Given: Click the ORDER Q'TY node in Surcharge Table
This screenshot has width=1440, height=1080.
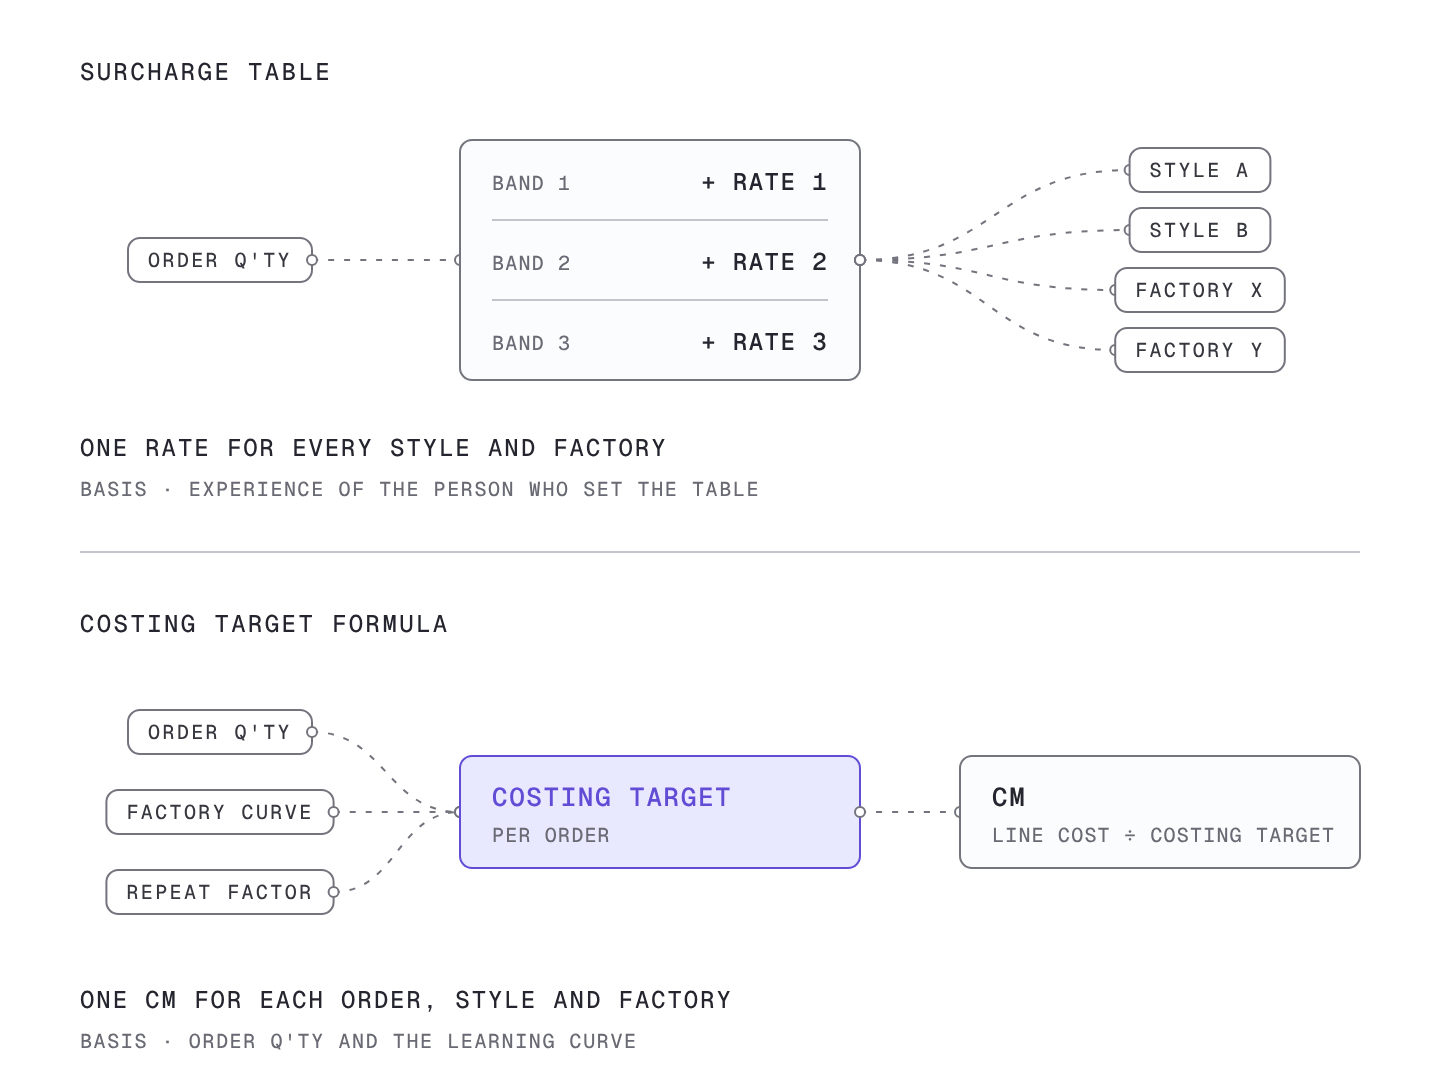Looking at the screenshot, I should tap(220, 260).
